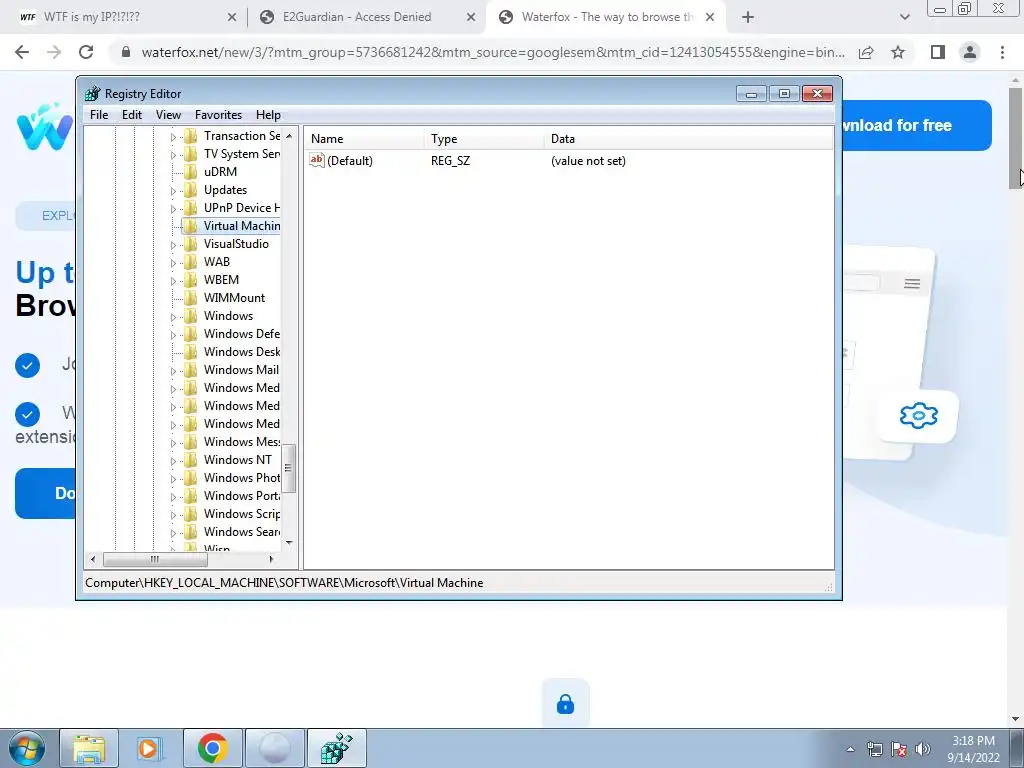Select the Windows Mail folder icon

pos(191,370)
